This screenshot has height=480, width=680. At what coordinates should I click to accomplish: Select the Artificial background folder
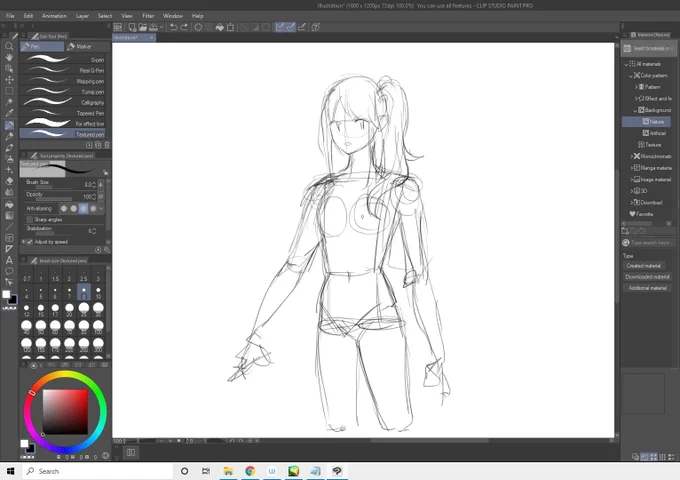pyautogui.click(x=654, y=134)
